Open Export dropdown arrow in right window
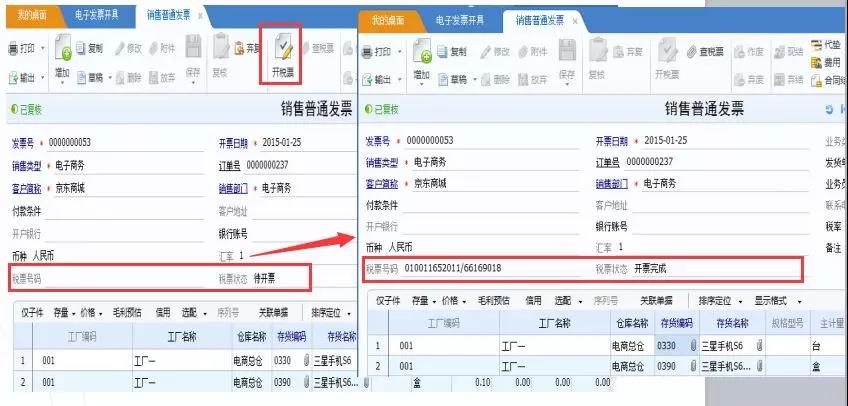This screenshot has height=406, width=848. coord(399,81)
